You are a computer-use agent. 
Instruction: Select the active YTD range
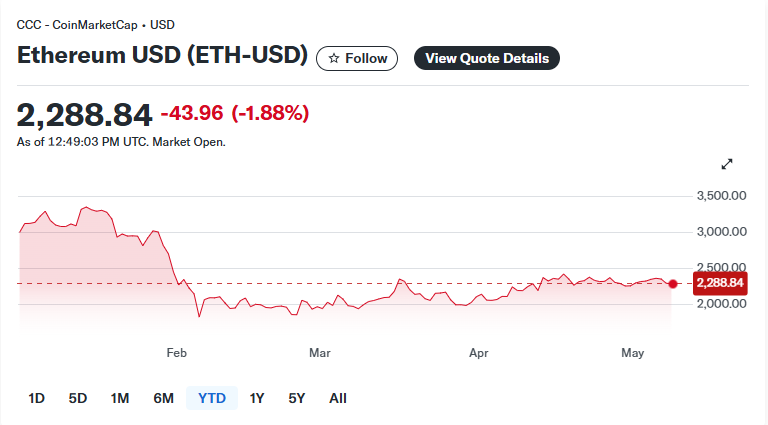click(212, 398)
